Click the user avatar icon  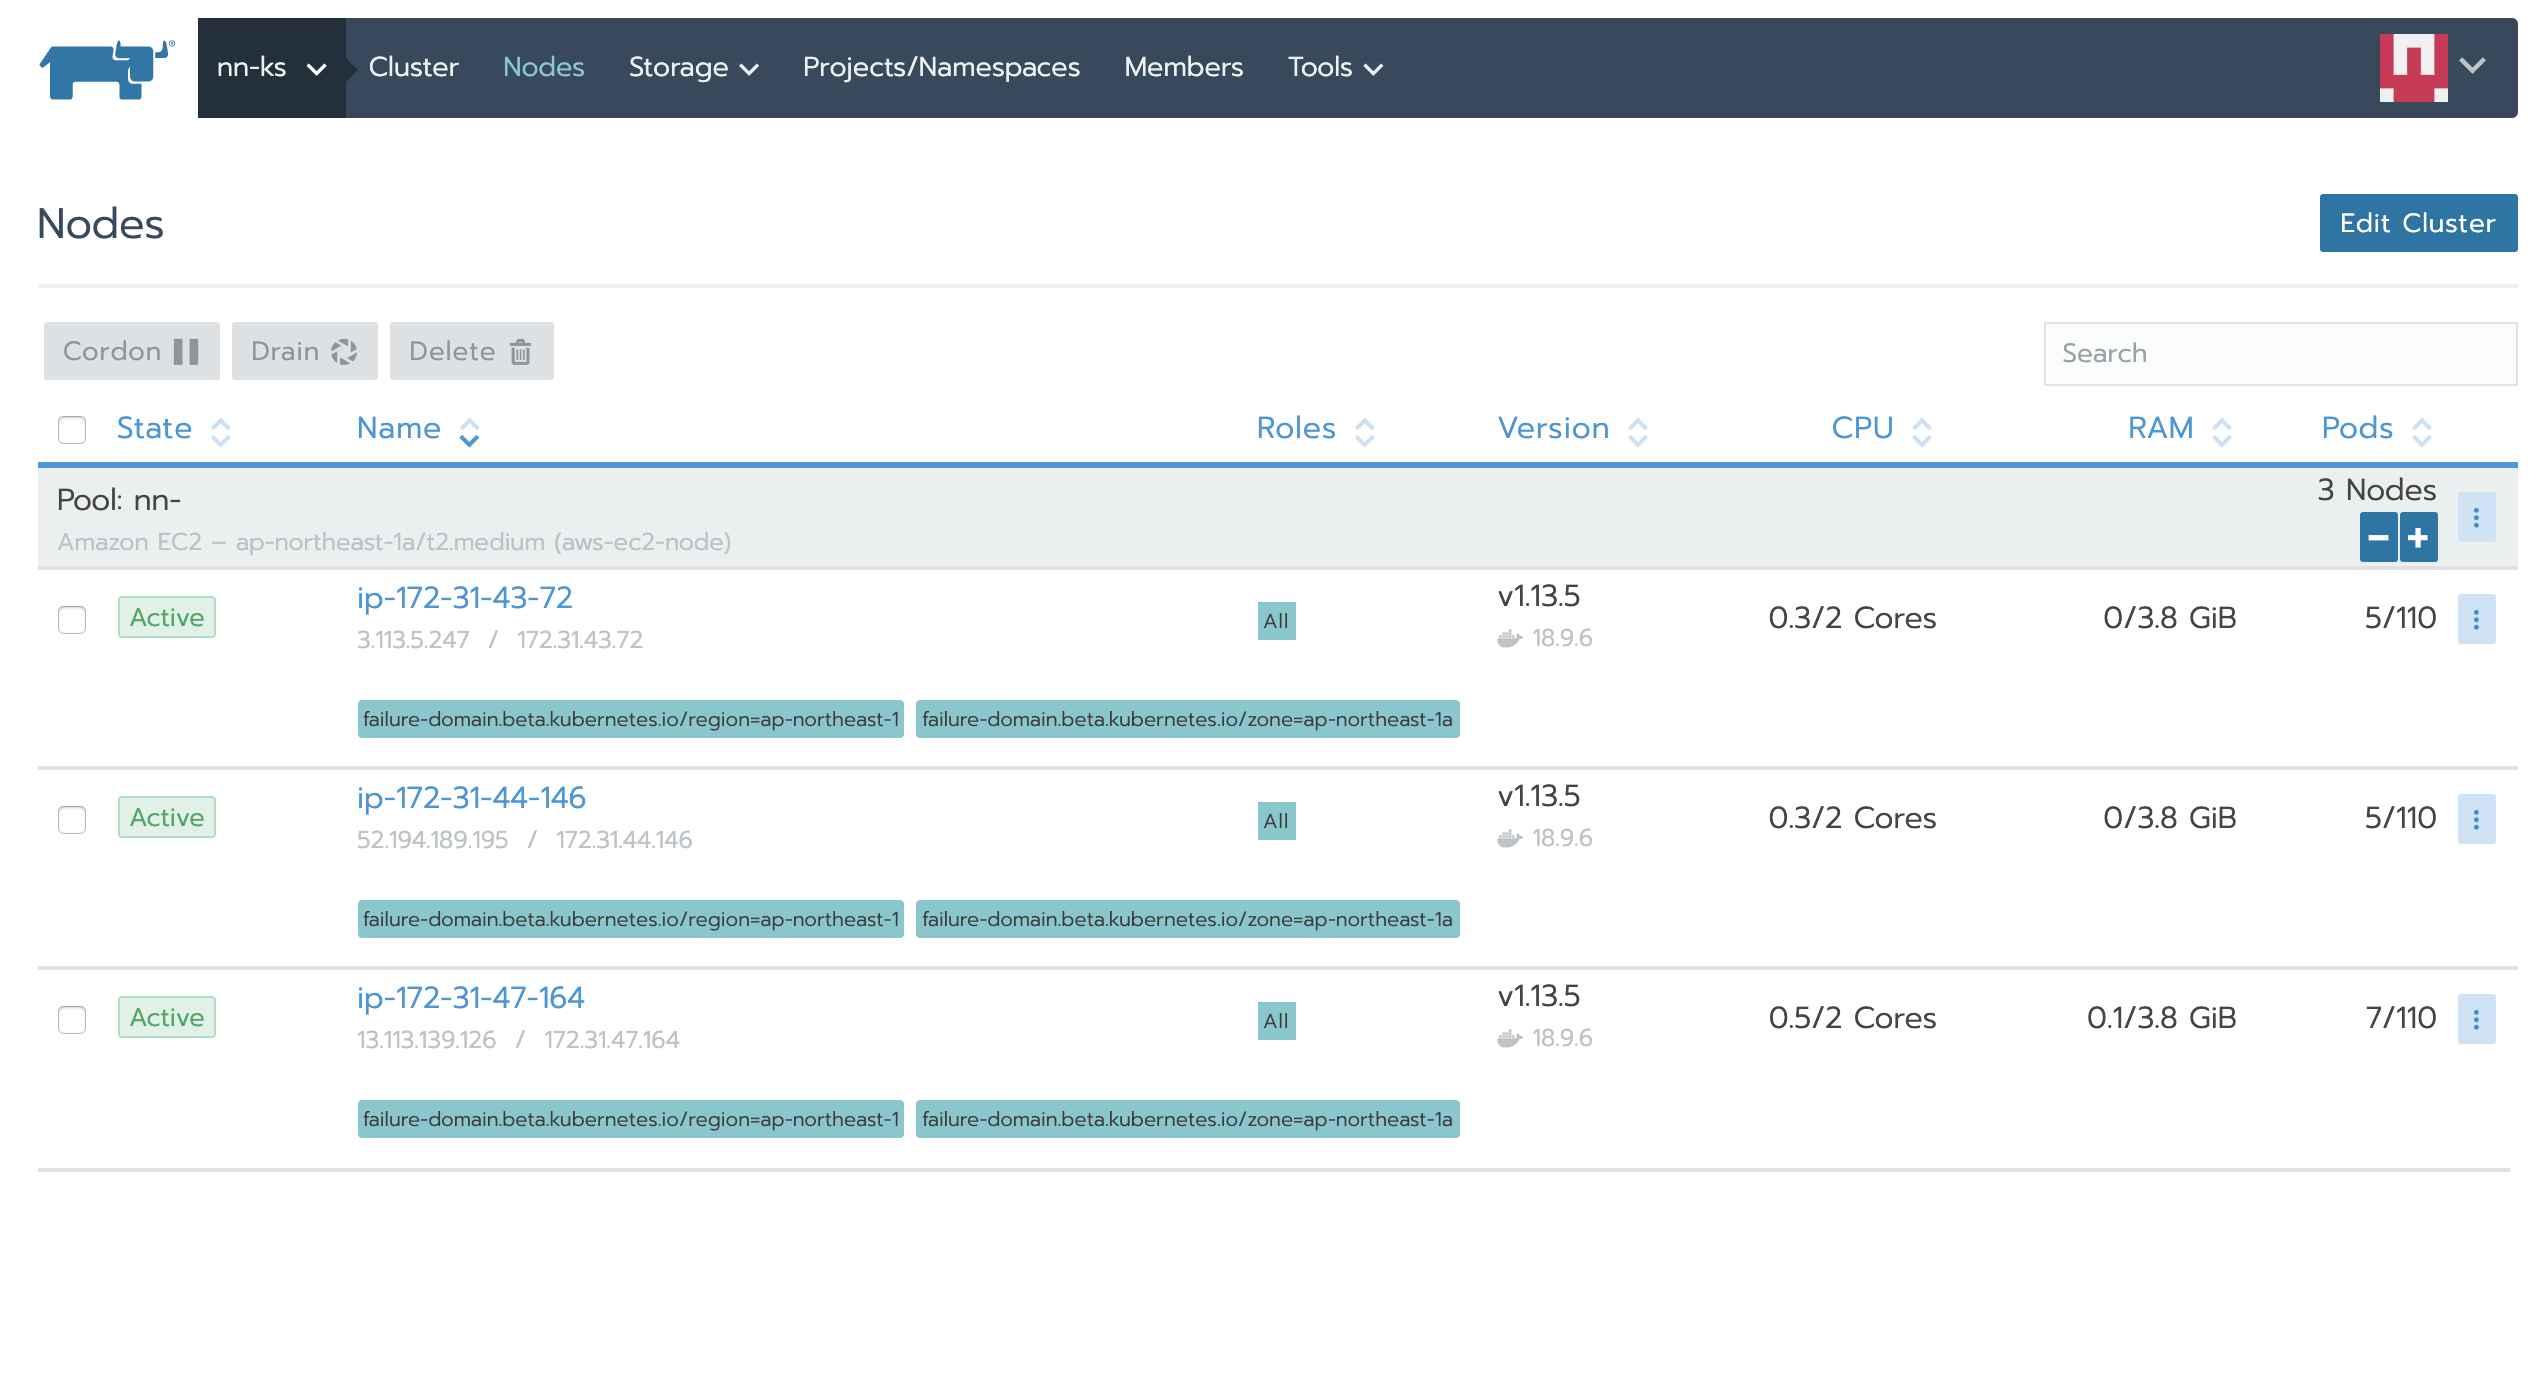pyautogui.click(x=2412, y=68)
